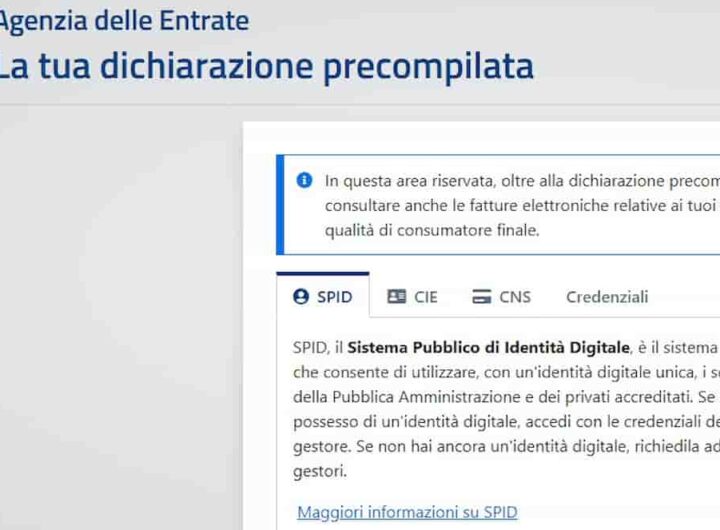720x530 pixels.
Task: Click the 'gestore. Se non hai ancora' line
Action: pos(506,446)
